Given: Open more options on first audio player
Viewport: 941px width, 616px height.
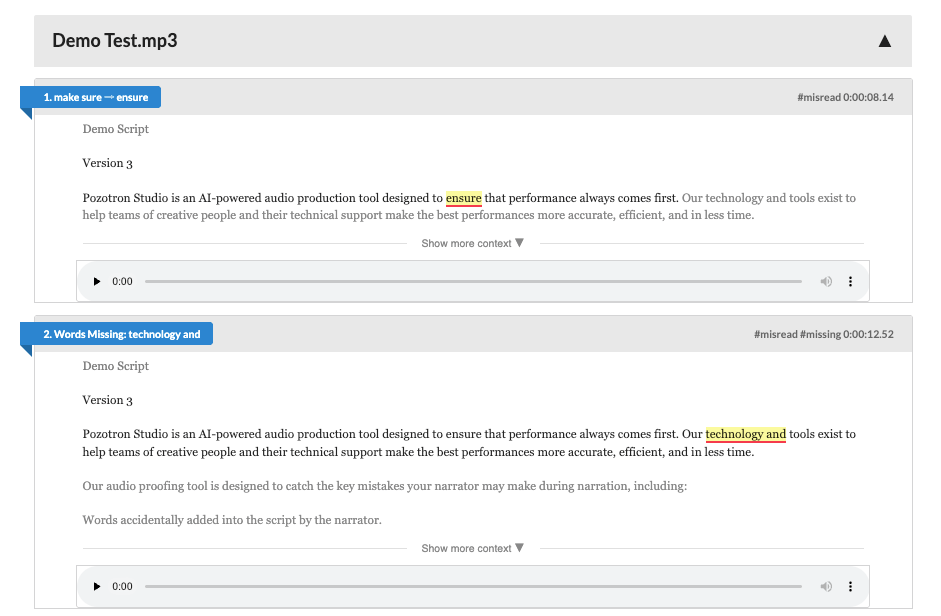Looking at the screenshot, I should click(x=850, y=282).
